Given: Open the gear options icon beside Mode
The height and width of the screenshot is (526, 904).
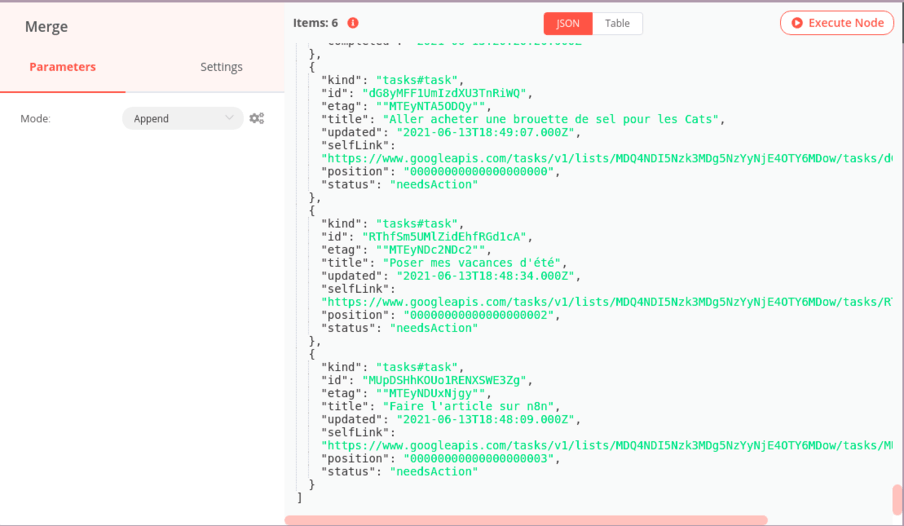Looking at the screenshot, I should click(257, 118).
